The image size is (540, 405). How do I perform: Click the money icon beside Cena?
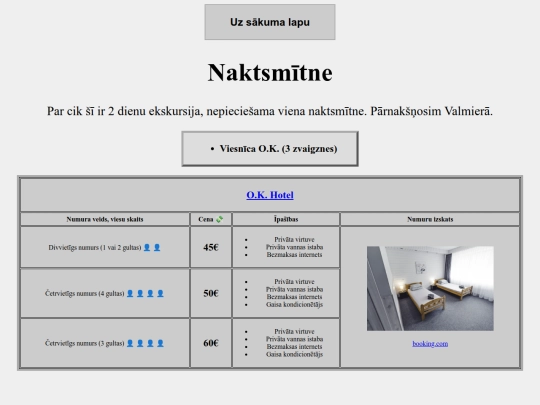click(219, 219)
